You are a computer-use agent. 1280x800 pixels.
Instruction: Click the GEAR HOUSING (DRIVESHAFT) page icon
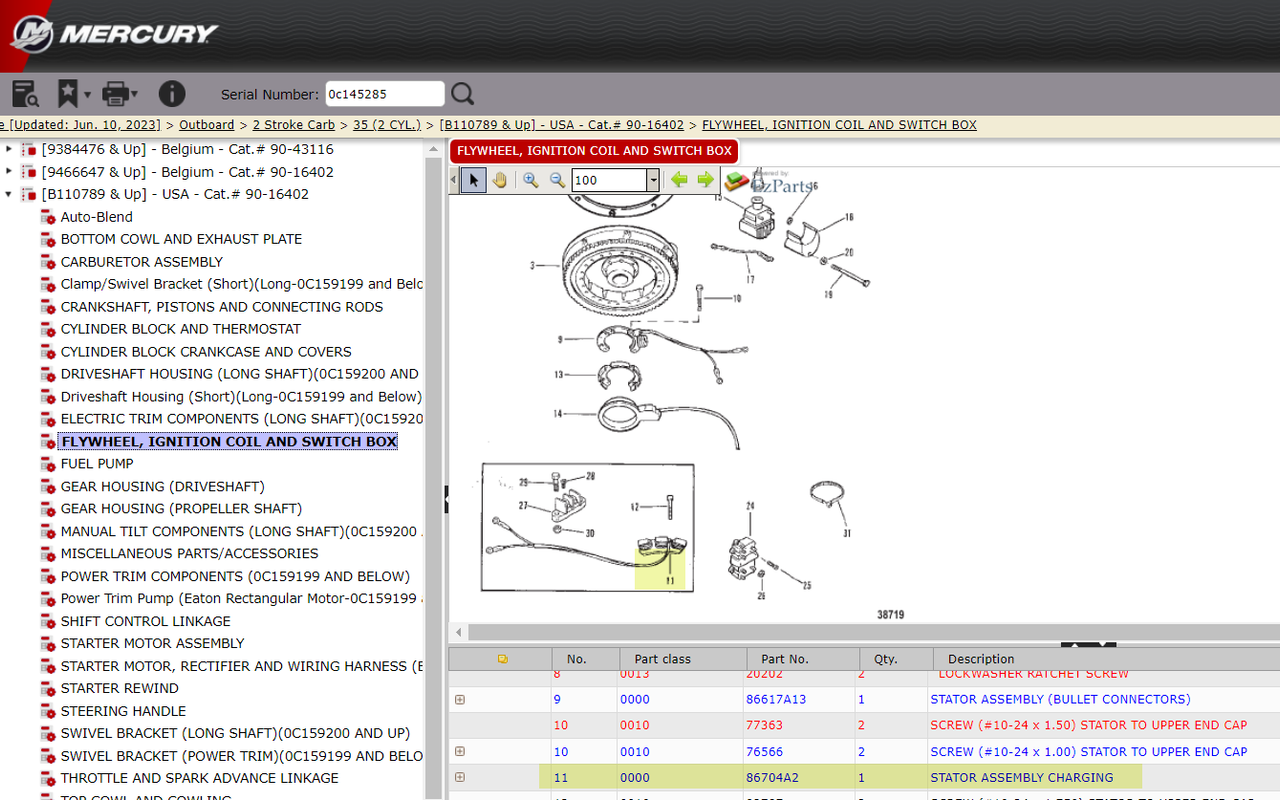(48, 487)
